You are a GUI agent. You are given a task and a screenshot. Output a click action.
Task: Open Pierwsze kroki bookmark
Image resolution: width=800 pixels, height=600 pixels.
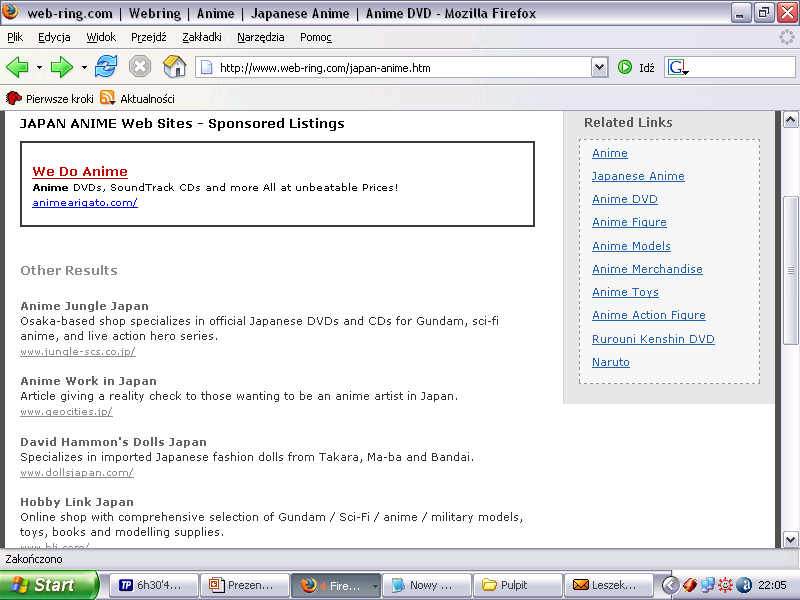point(49,98)
